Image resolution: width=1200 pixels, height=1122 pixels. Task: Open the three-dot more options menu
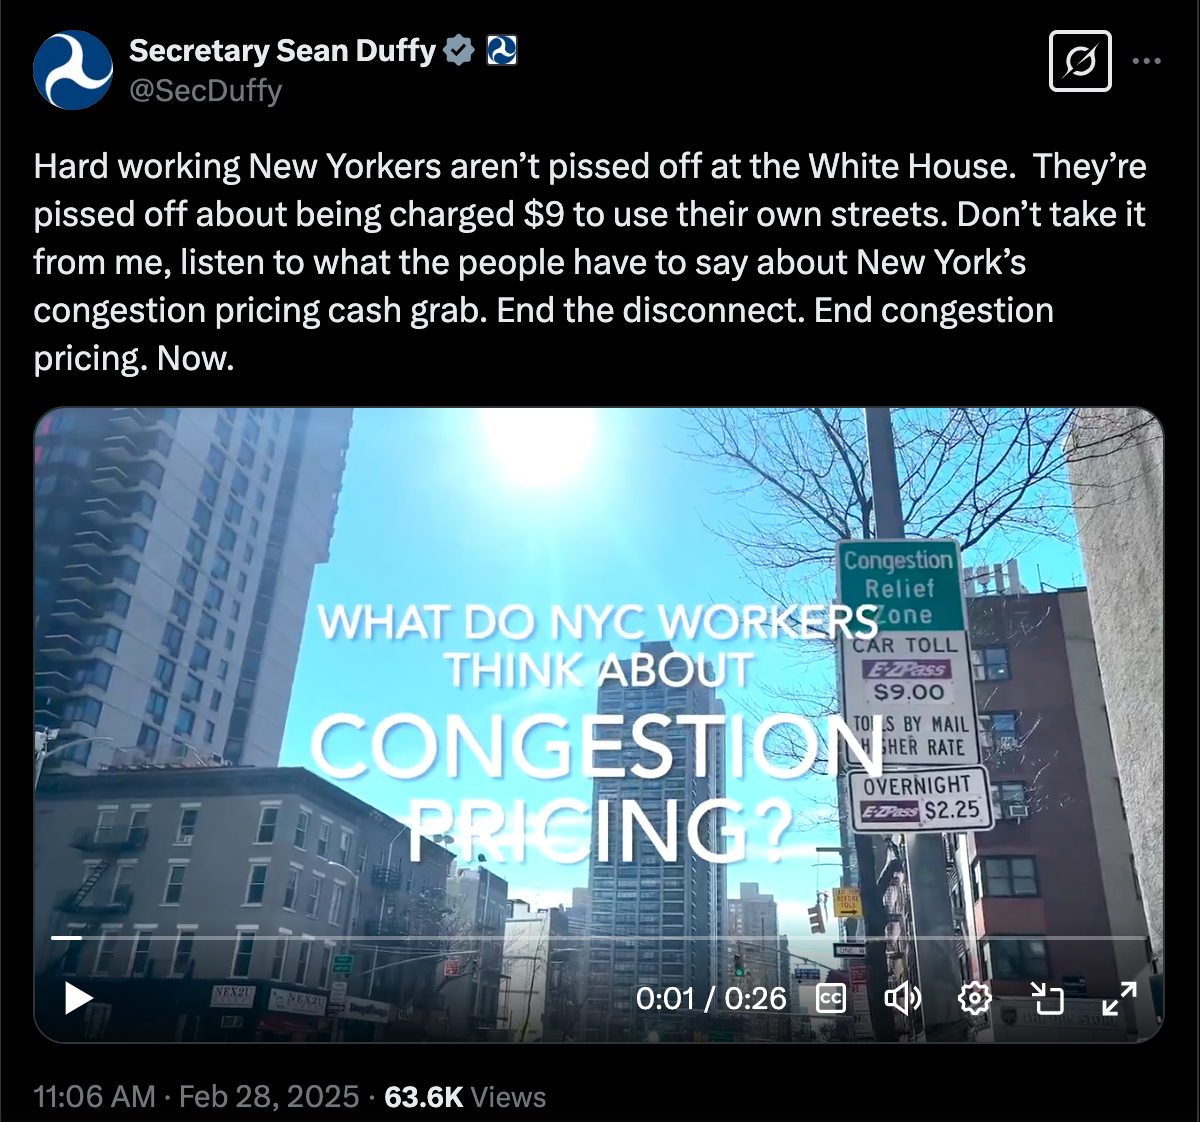1147,61
